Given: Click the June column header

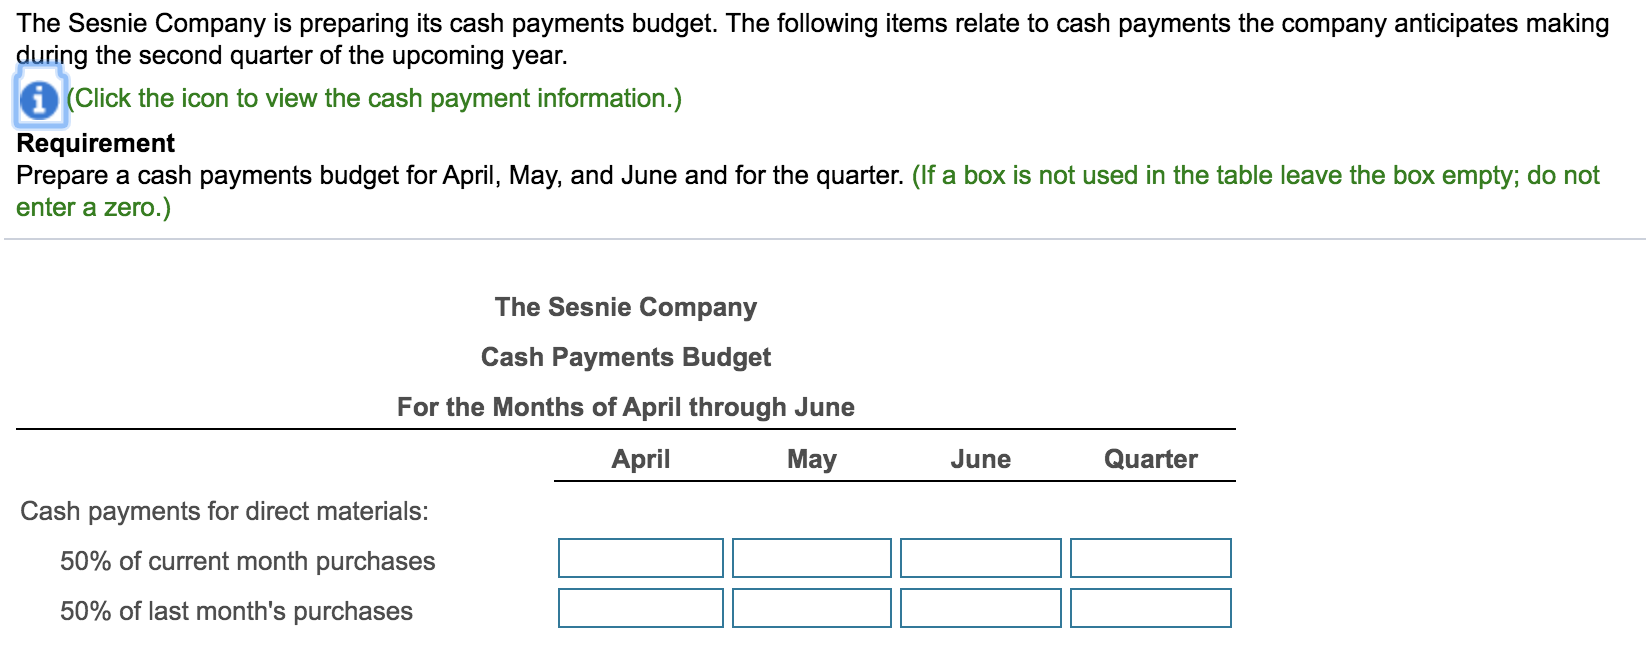Looking at the screenshot, I should coord(981,459).
